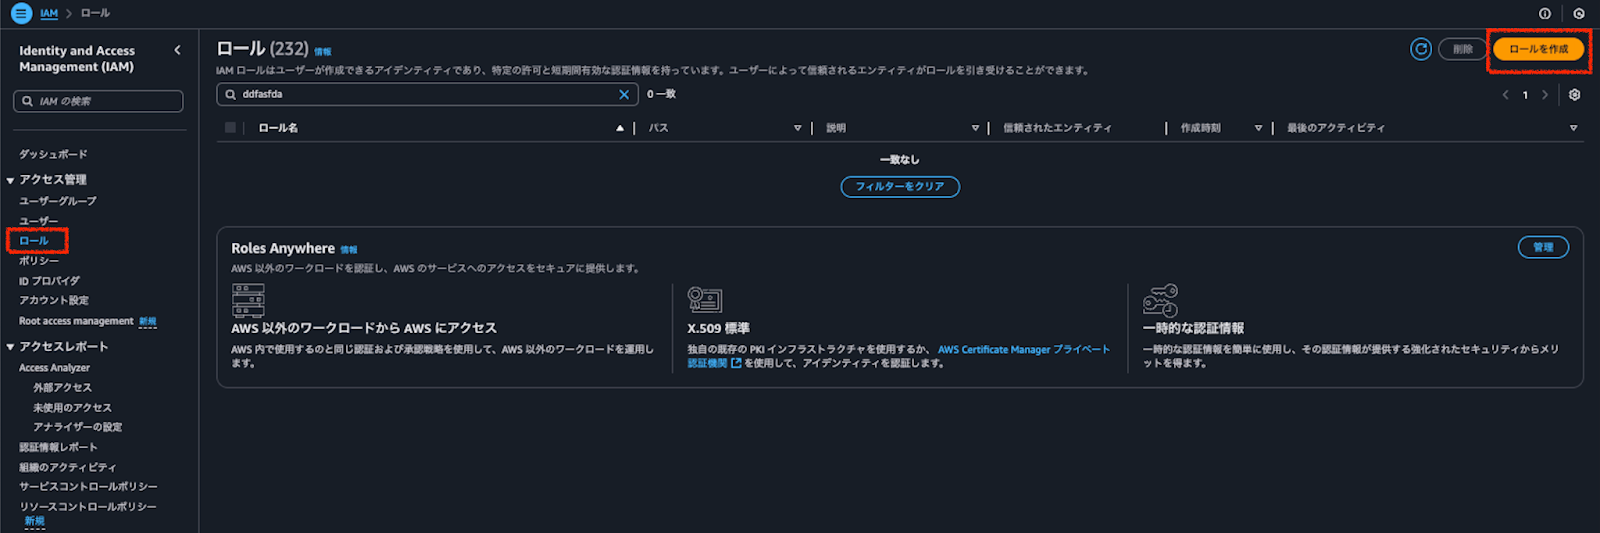
Task: Open ポリシー in sidebar
Action: (x=39, y=261)
